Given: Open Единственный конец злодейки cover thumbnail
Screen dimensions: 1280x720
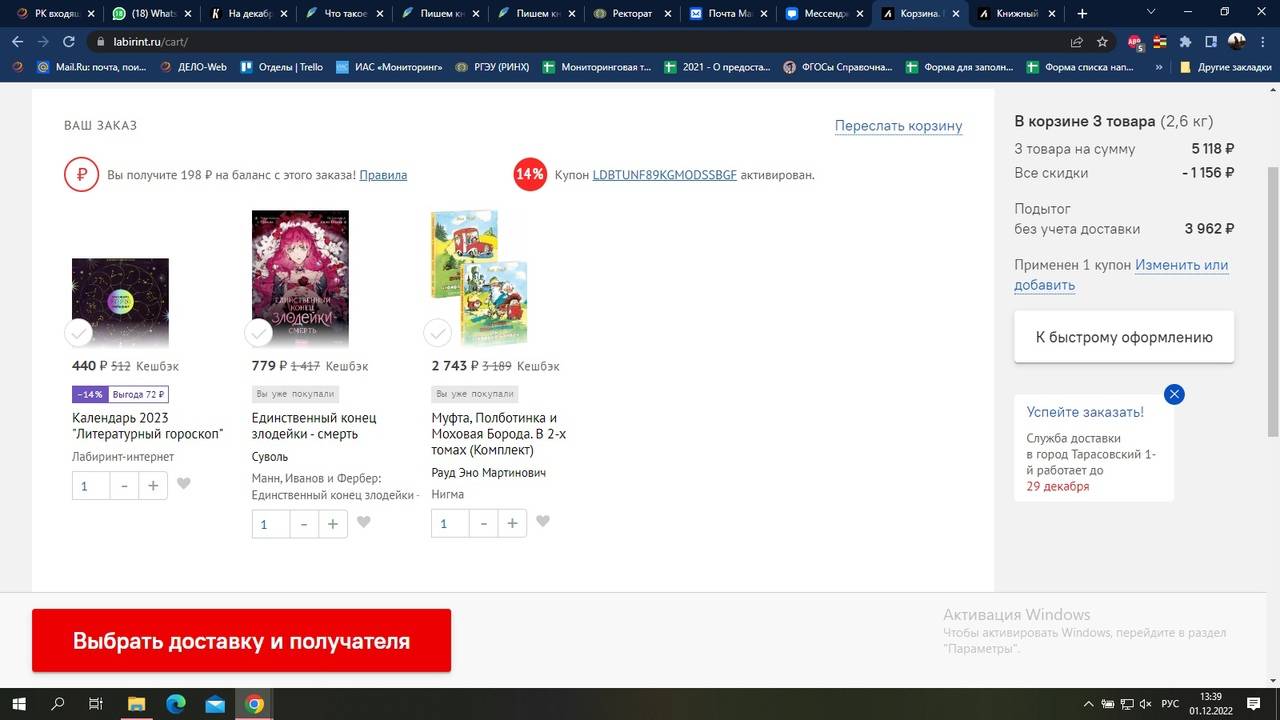Looking at the screenshot, I should [300, 280].
